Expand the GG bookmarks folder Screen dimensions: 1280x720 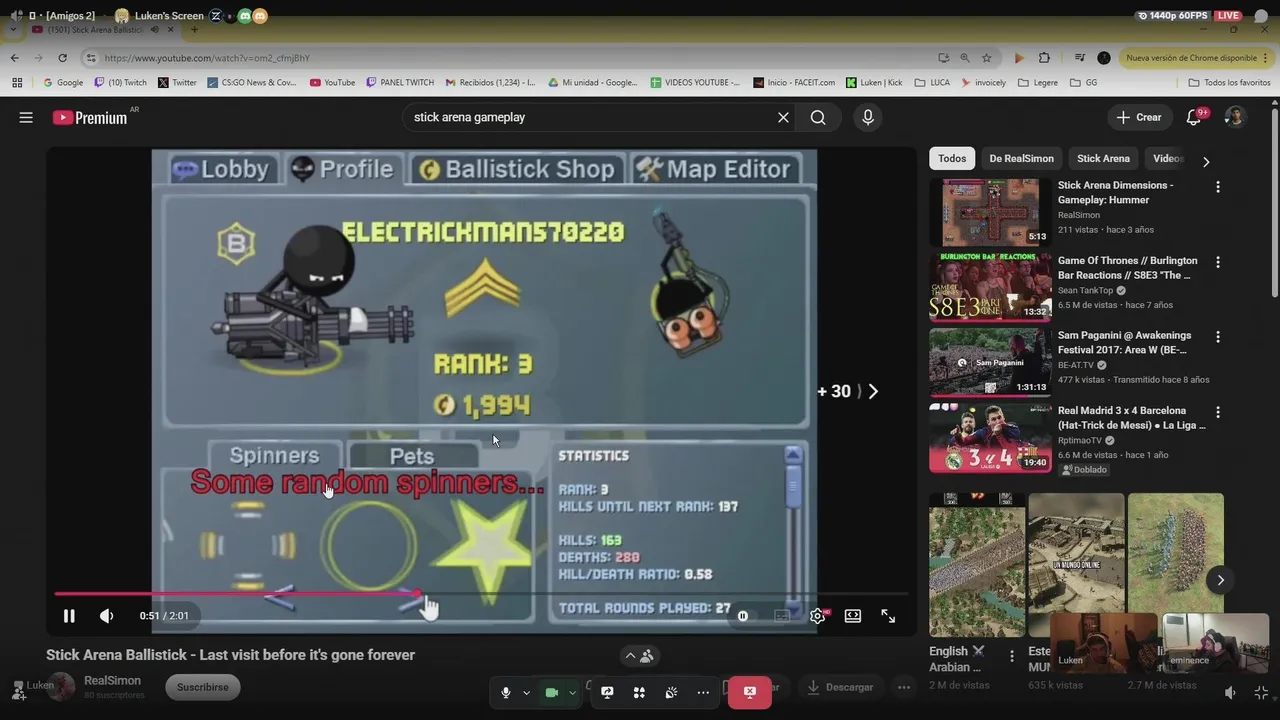point(1083,82)
